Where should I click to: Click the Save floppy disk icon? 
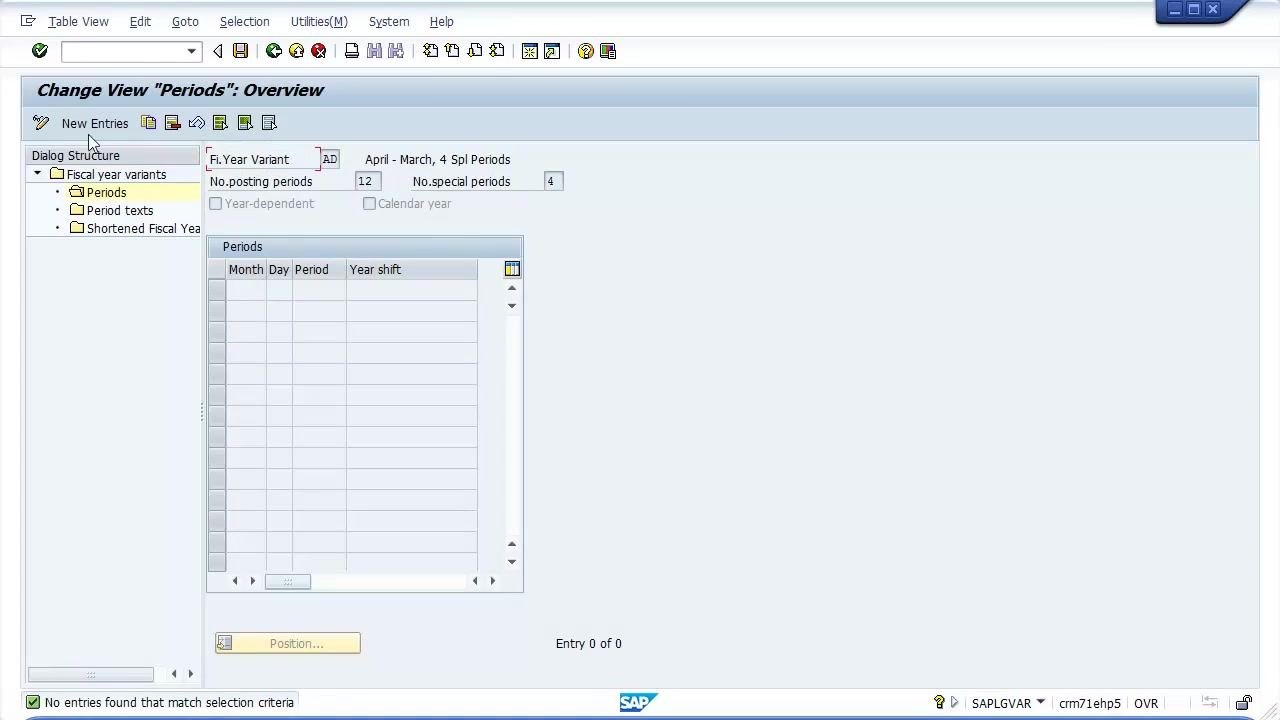(241, 51)
